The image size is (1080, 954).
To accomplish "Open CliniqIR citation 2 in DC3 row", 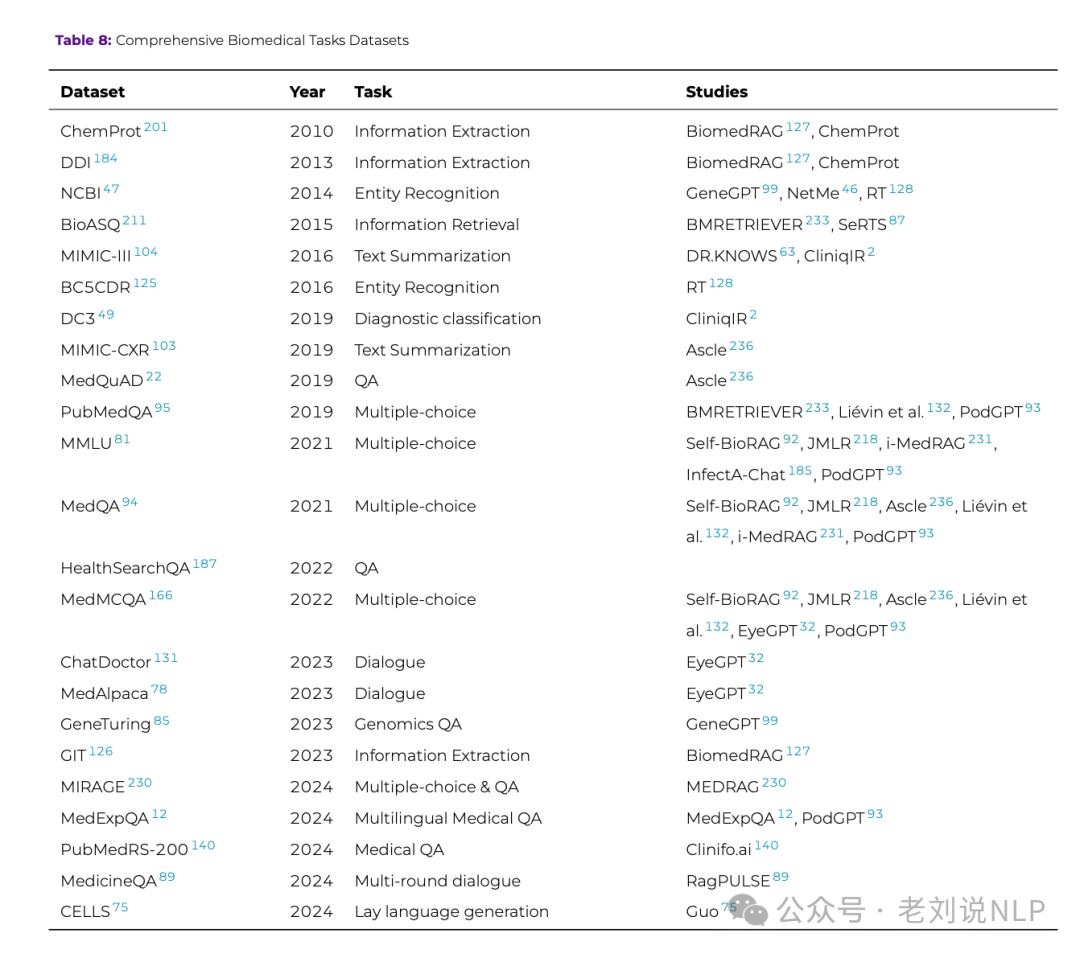I will click(754, 314).
